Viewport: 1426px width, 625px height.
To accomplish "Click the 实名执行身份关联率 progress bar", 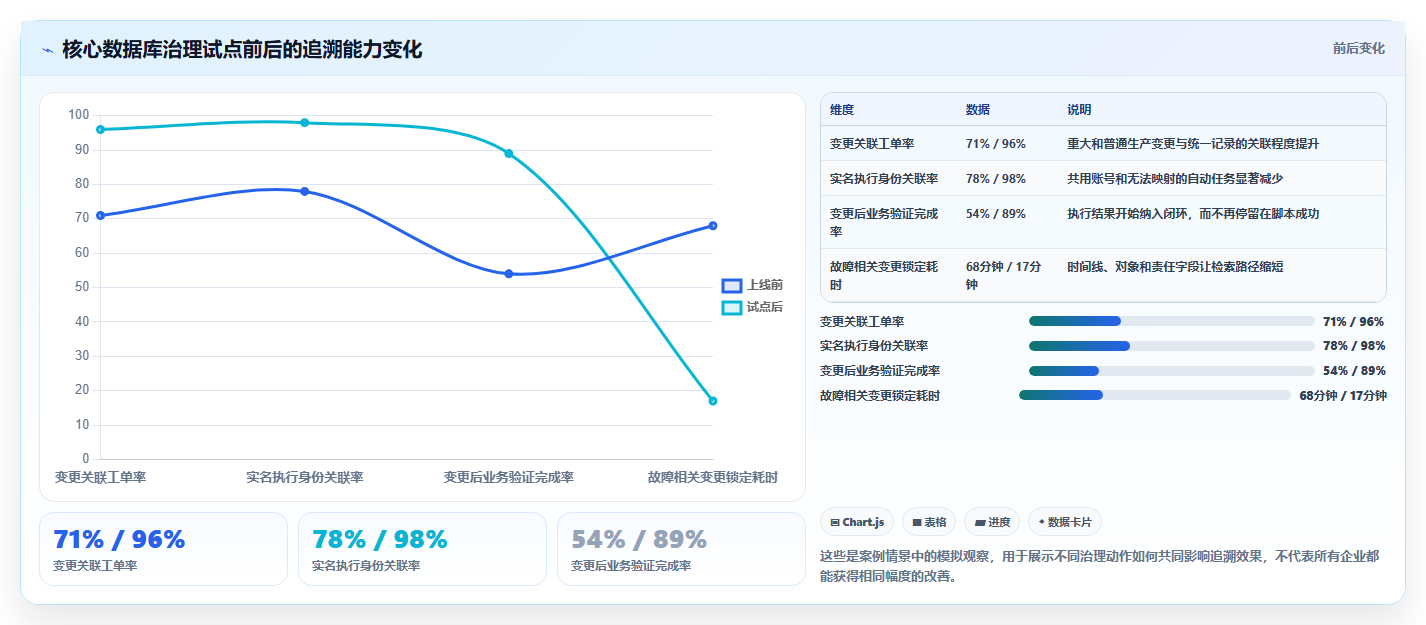I will point(1171,346).
